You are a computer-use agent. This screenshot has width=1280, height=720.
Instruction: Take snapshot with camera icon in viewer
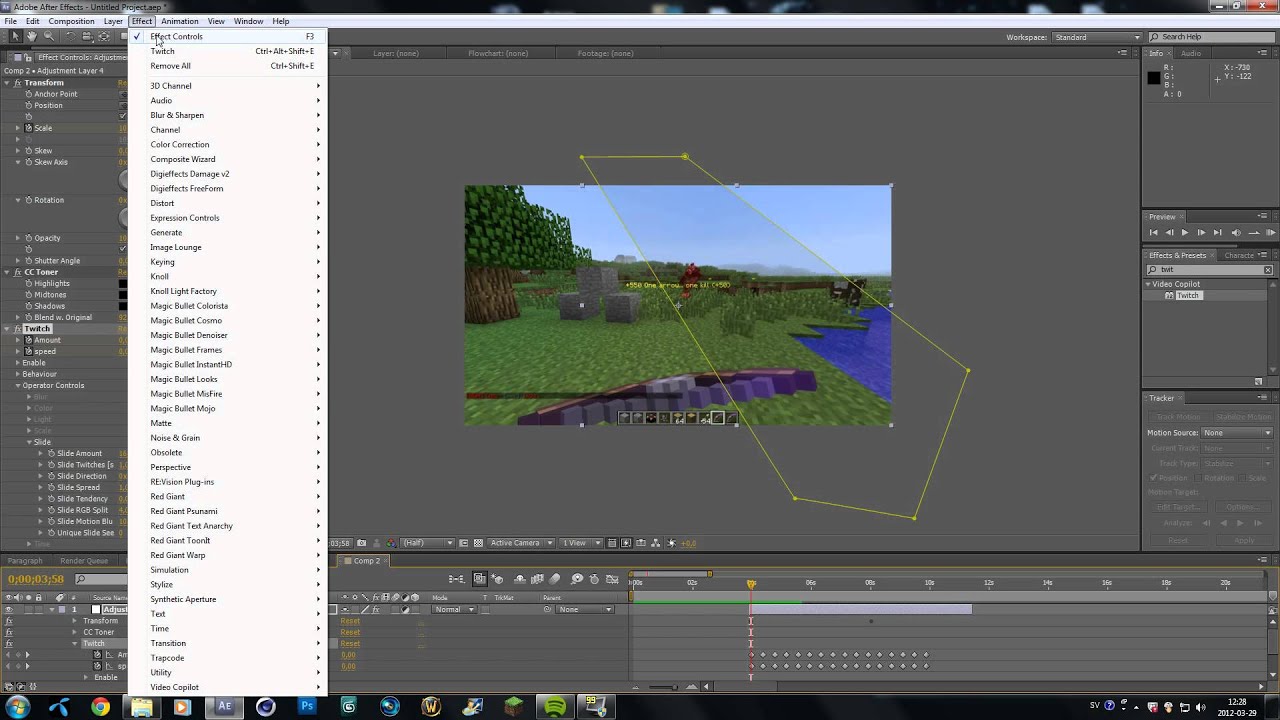click(361, 543)
